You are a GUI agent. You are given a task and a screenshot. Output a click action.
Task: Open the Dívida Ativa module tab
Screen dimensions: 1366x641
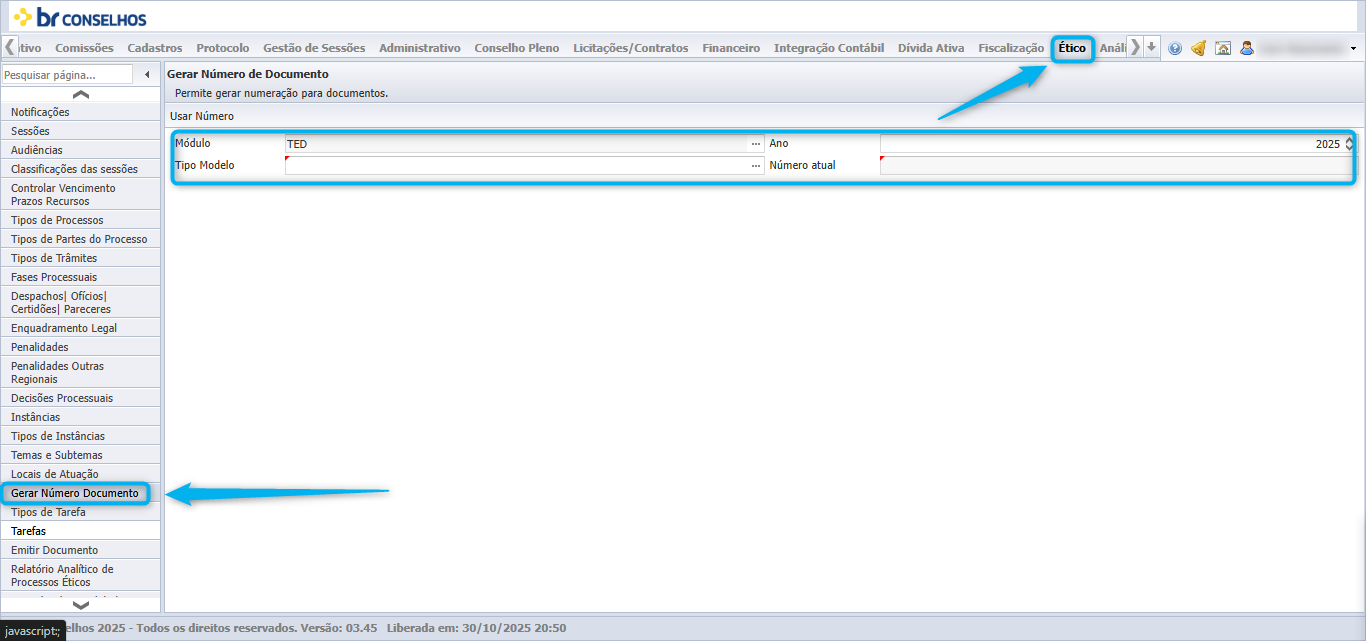(x=931, y=48)
